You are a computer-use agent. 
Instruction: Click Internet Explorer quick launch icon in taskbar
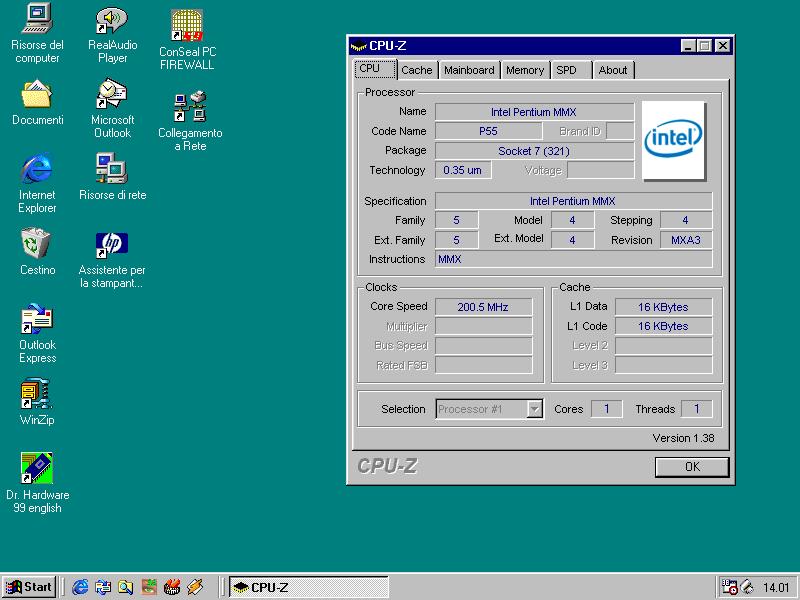(80, 587)
